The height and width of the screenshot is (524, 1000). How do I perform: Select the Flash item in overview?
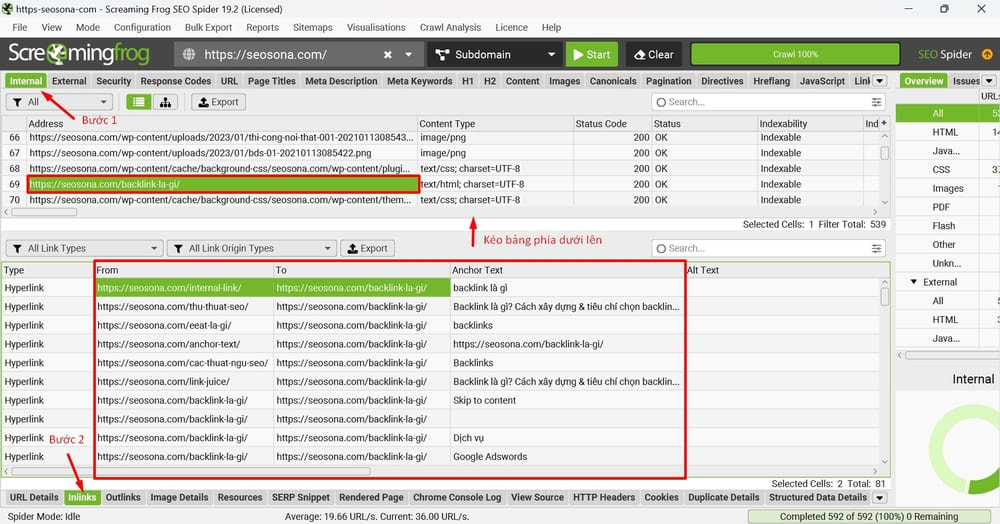(944, 226)
